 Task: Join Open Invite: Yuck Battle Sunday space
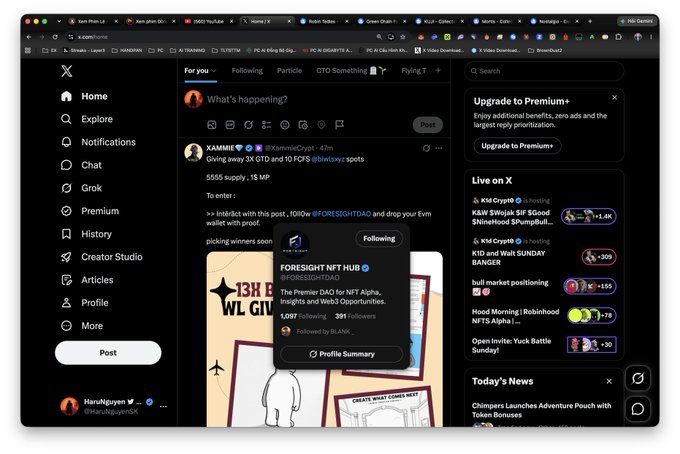click(x=544, y=345)
